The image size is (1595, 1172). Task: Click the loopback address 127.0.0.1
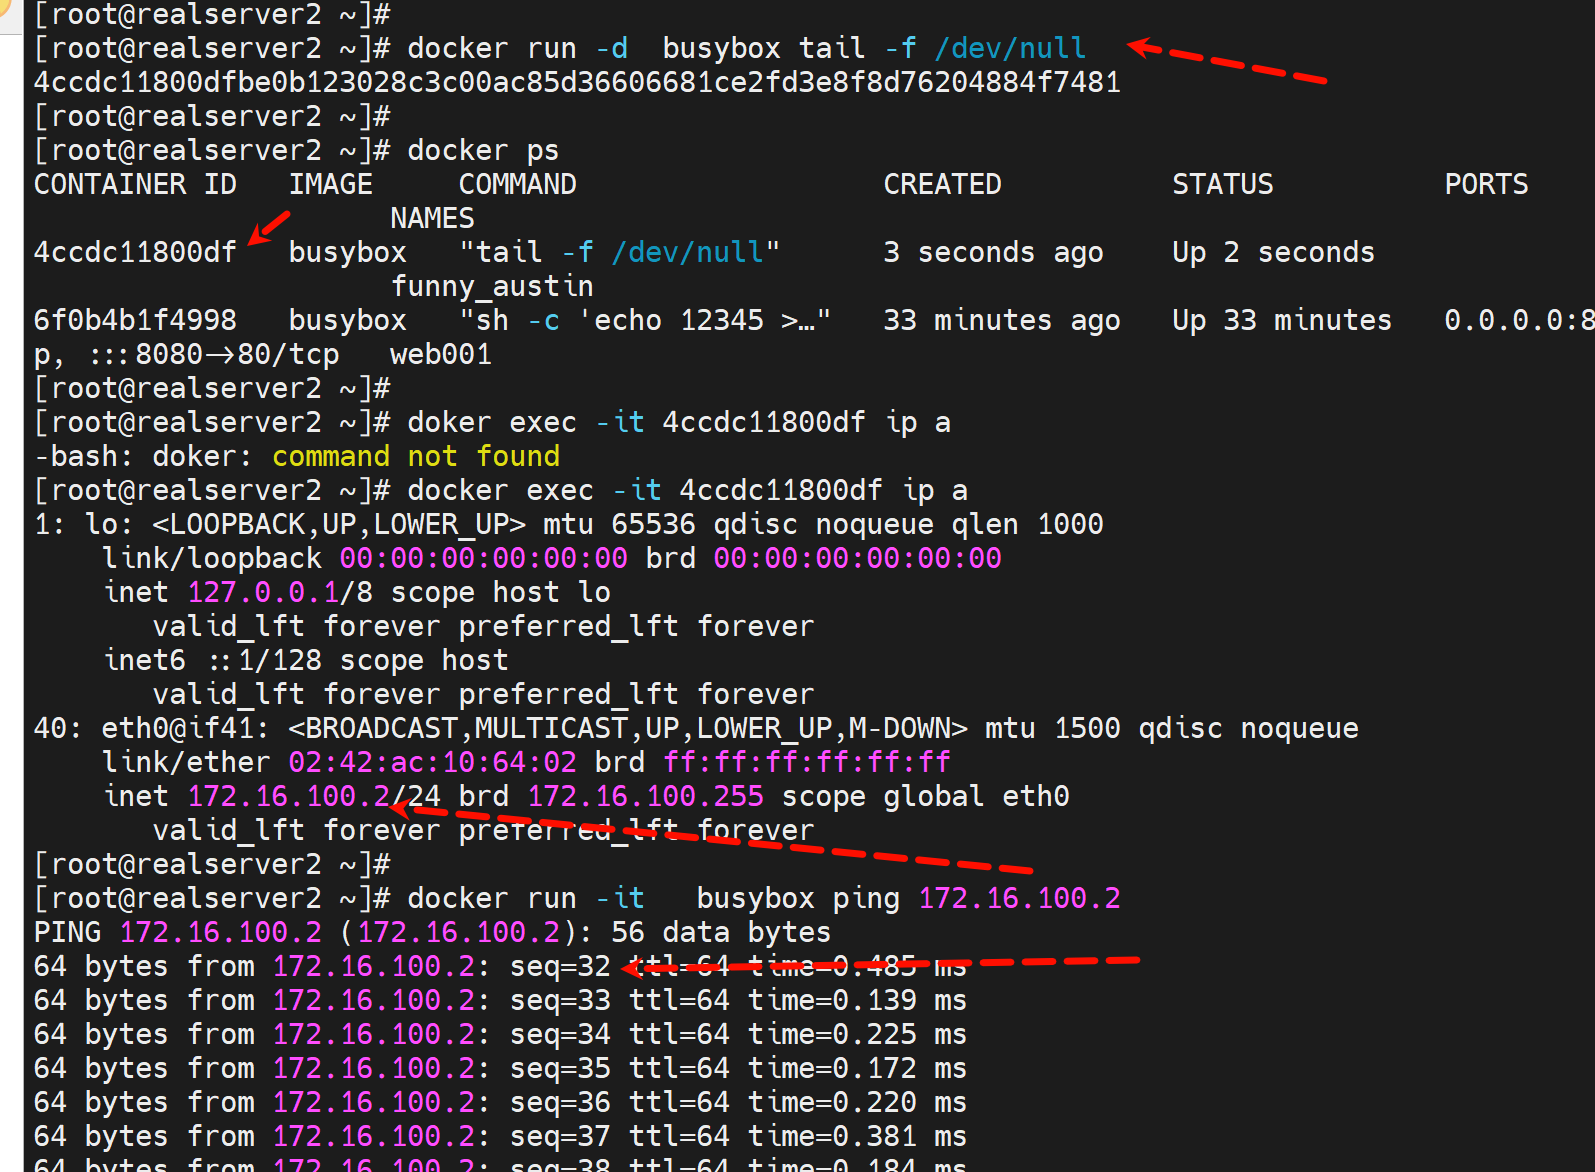tap(263, 592)
